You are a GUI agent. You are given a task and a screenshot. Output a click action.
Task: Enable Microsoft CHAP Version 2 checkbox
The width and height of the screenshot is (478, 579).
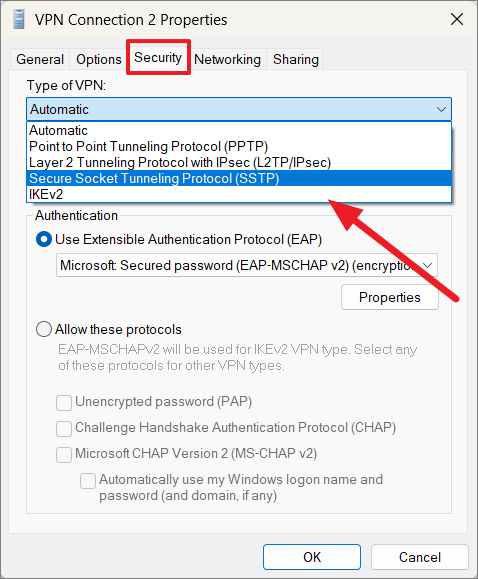(x=64, y=455)
